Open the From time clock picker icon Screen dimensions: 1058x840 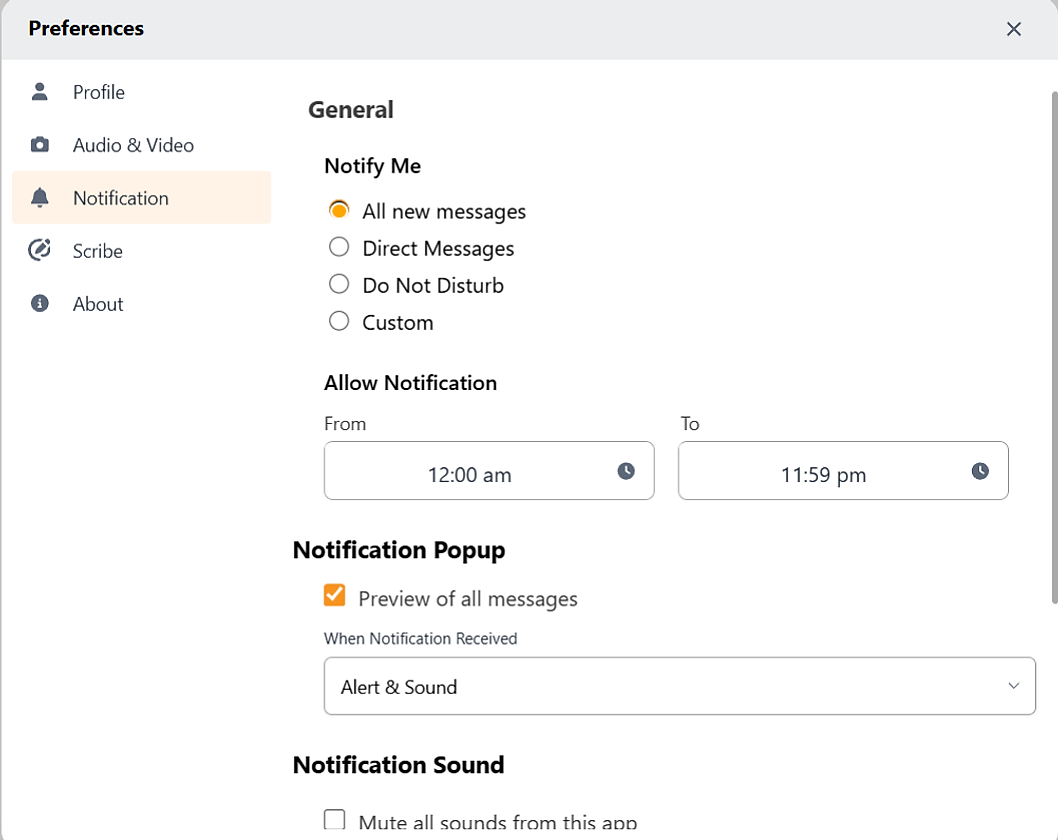(x=626, y=471)
